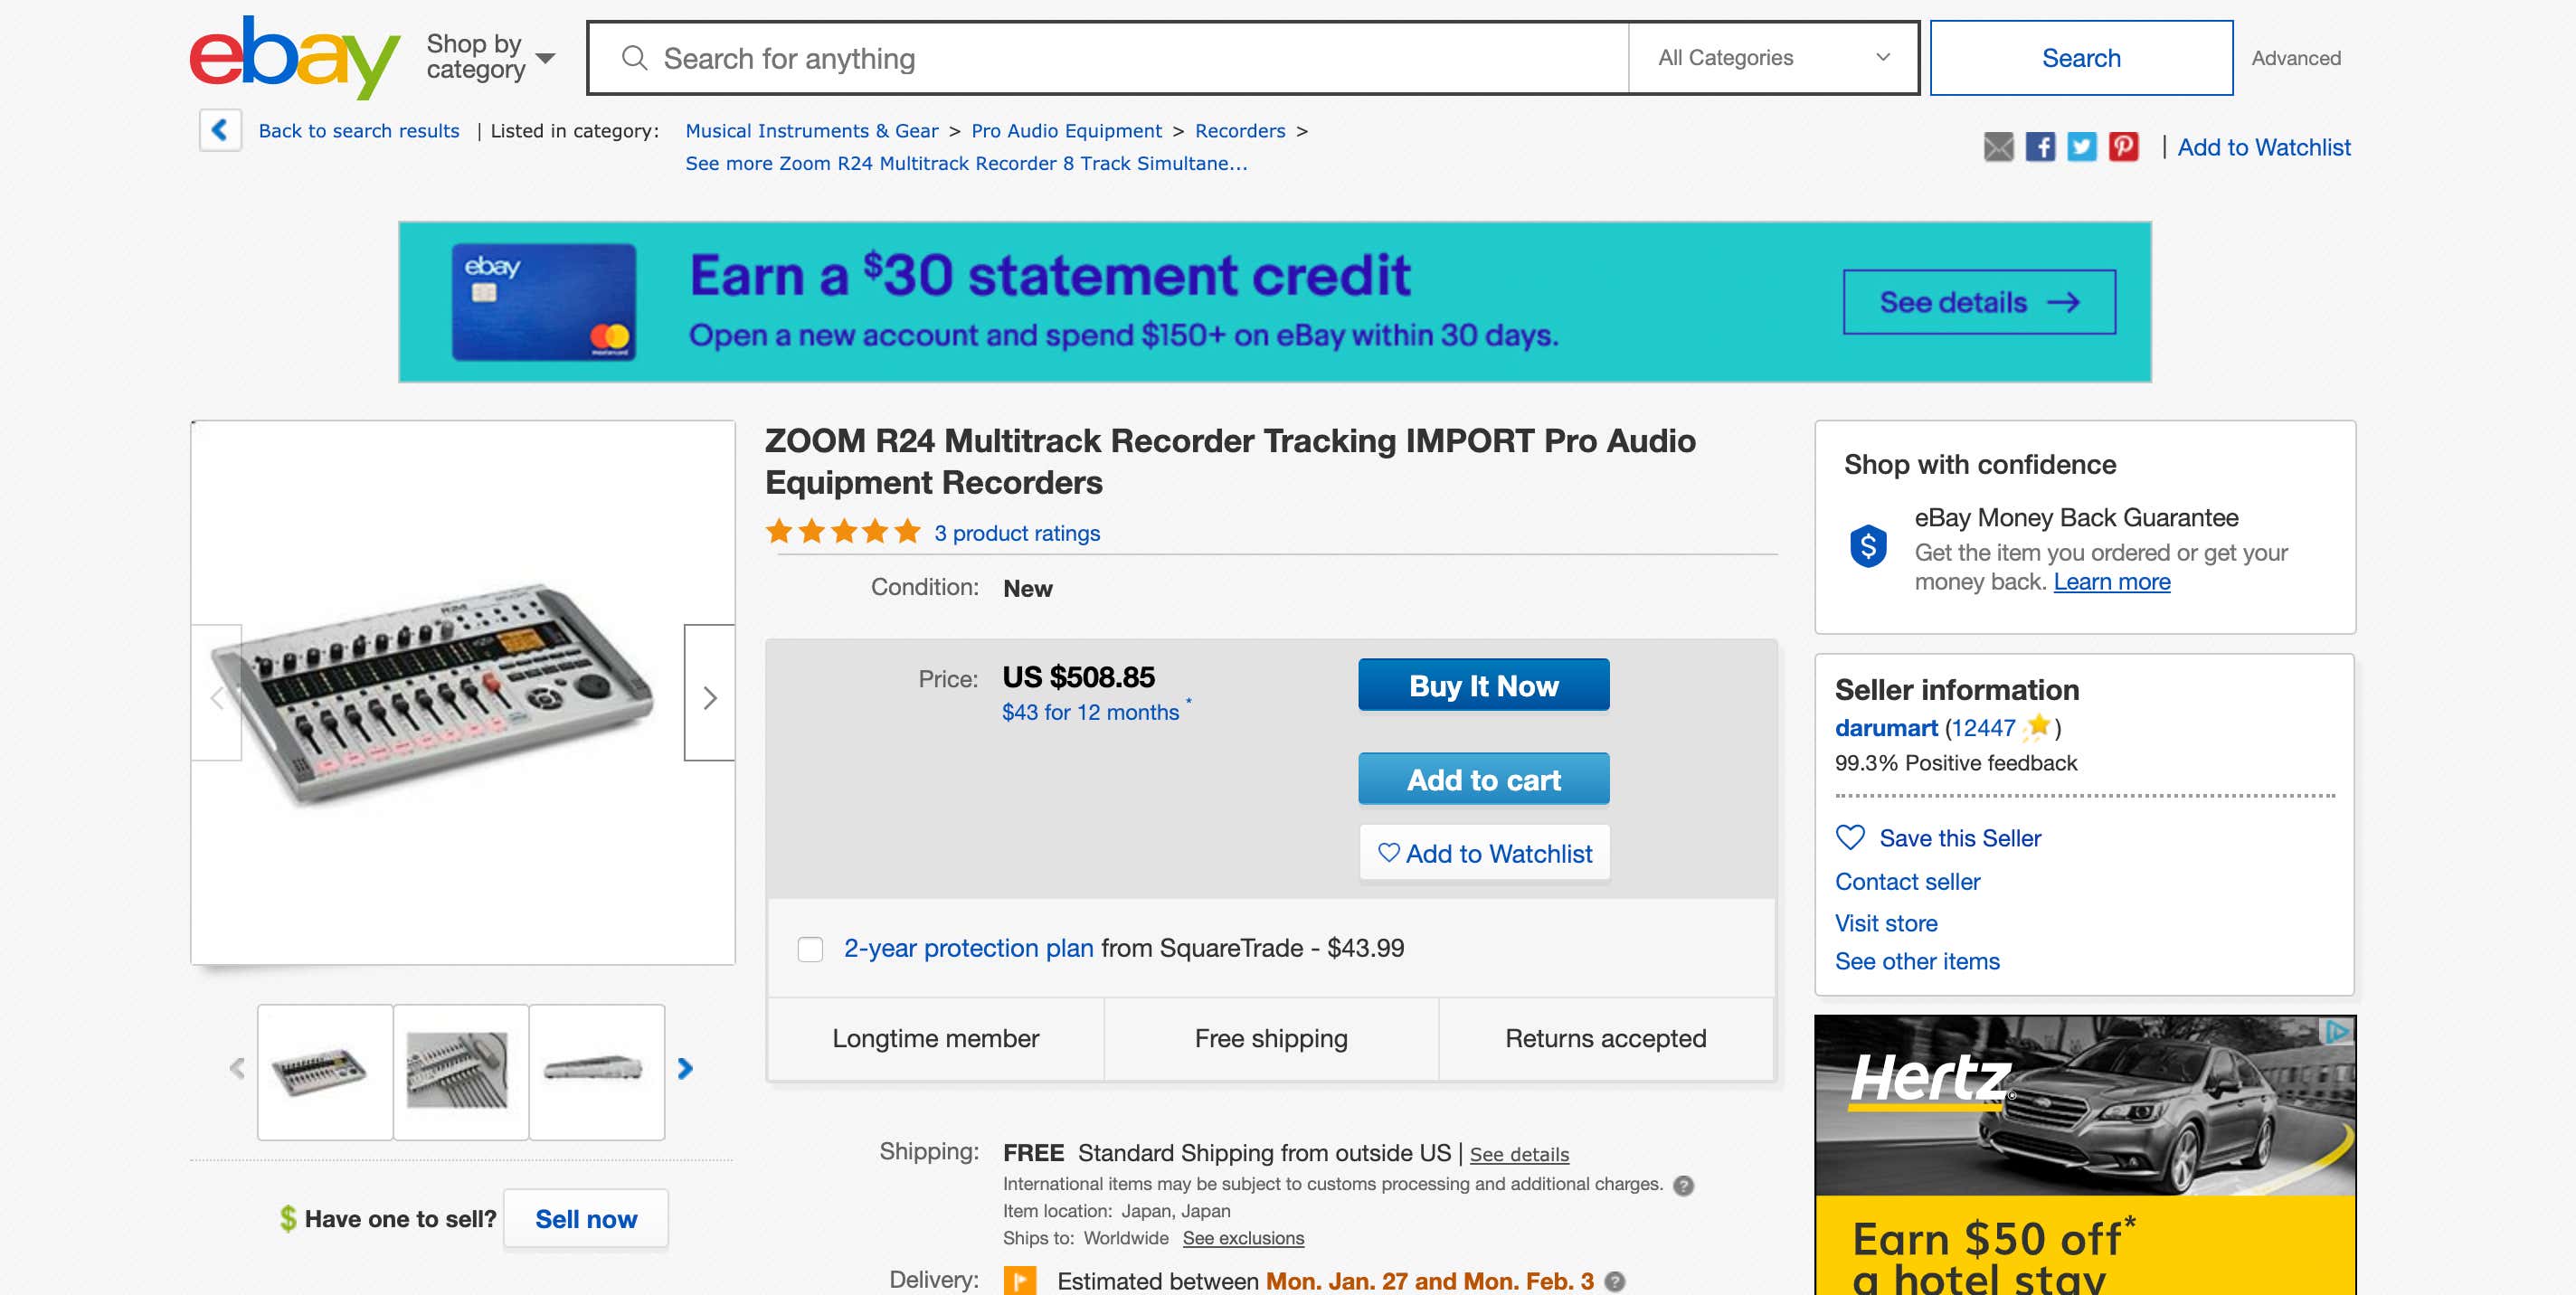Image resolution: width=2576 pixels, height=1295 pixels.
Task: Click the back arrow to search results
Action: pyautogui.click(x=220, y=130)
